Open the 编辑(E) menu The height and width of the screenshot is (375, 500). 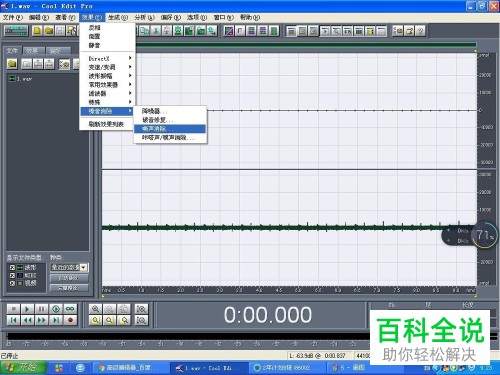[39, 17]
